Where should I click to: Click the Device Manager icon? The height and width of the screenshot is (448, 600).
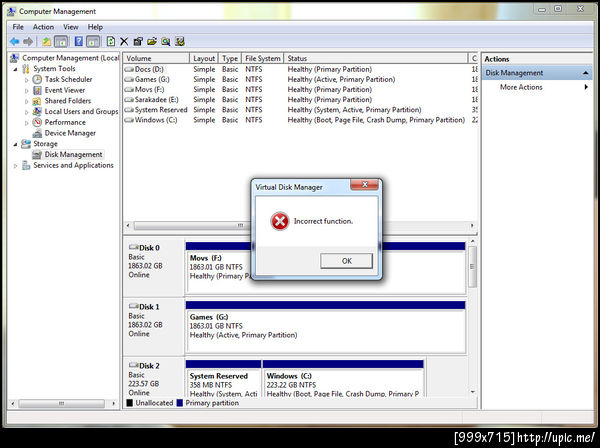tap(37, 133)
